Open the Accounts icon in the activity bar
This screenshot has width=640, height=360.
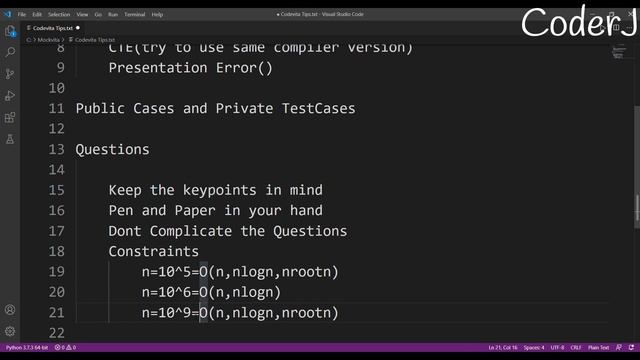click(10, 310)
